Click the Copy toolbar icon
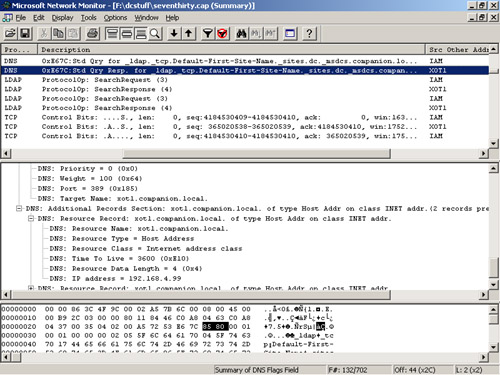The image size is (500, 375). (x=59, y=33)
